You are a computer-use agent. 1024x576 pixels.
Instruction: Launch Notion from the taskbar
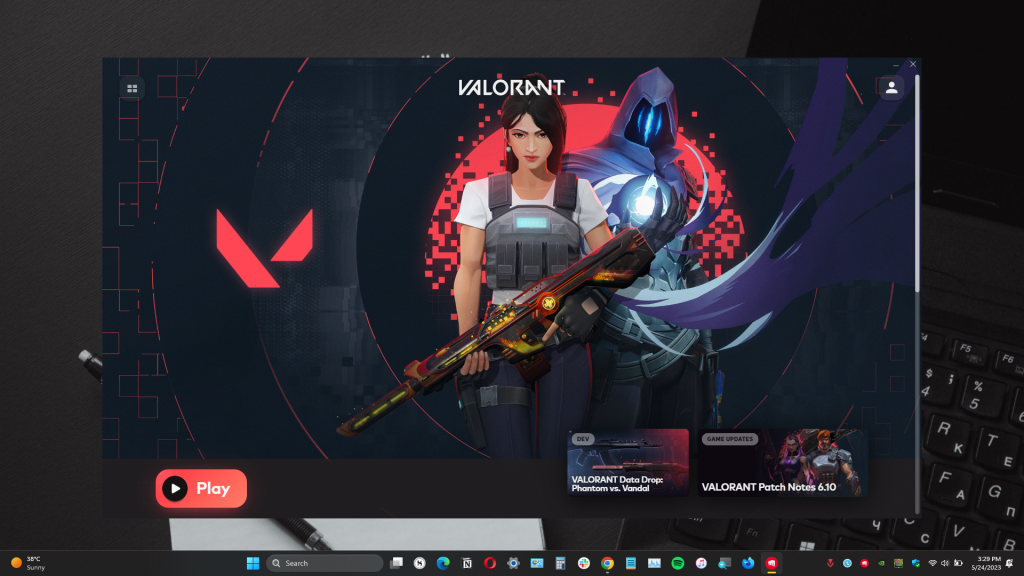(x=466, y=563)
